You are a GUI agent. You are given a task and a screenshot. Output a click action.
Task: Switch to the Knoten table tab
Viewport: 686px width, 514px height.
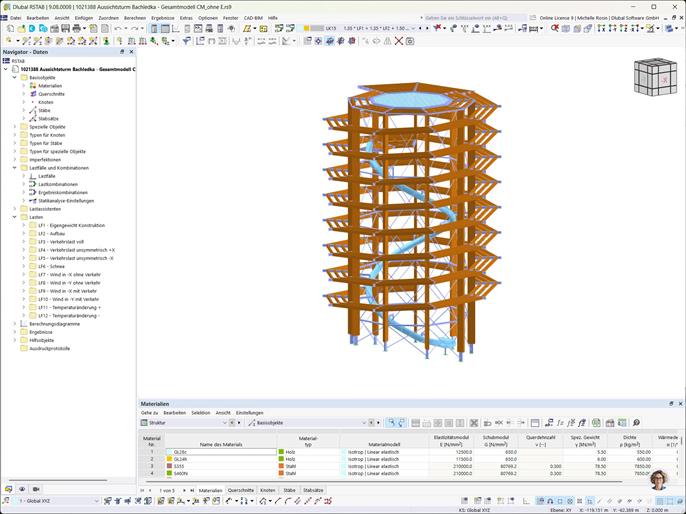[x=268, y=490]
